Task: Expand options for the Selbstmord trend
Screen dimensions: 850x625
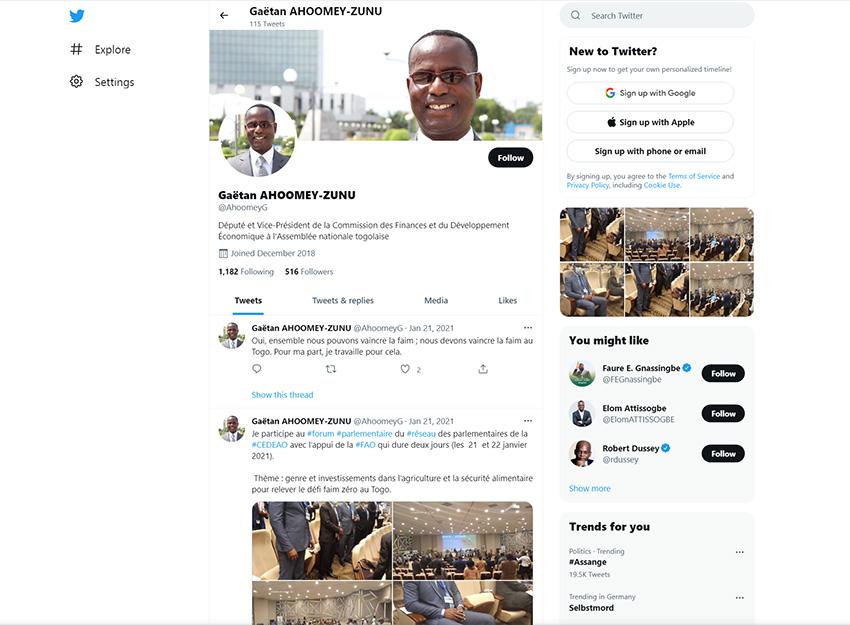Action: (739, 597)
